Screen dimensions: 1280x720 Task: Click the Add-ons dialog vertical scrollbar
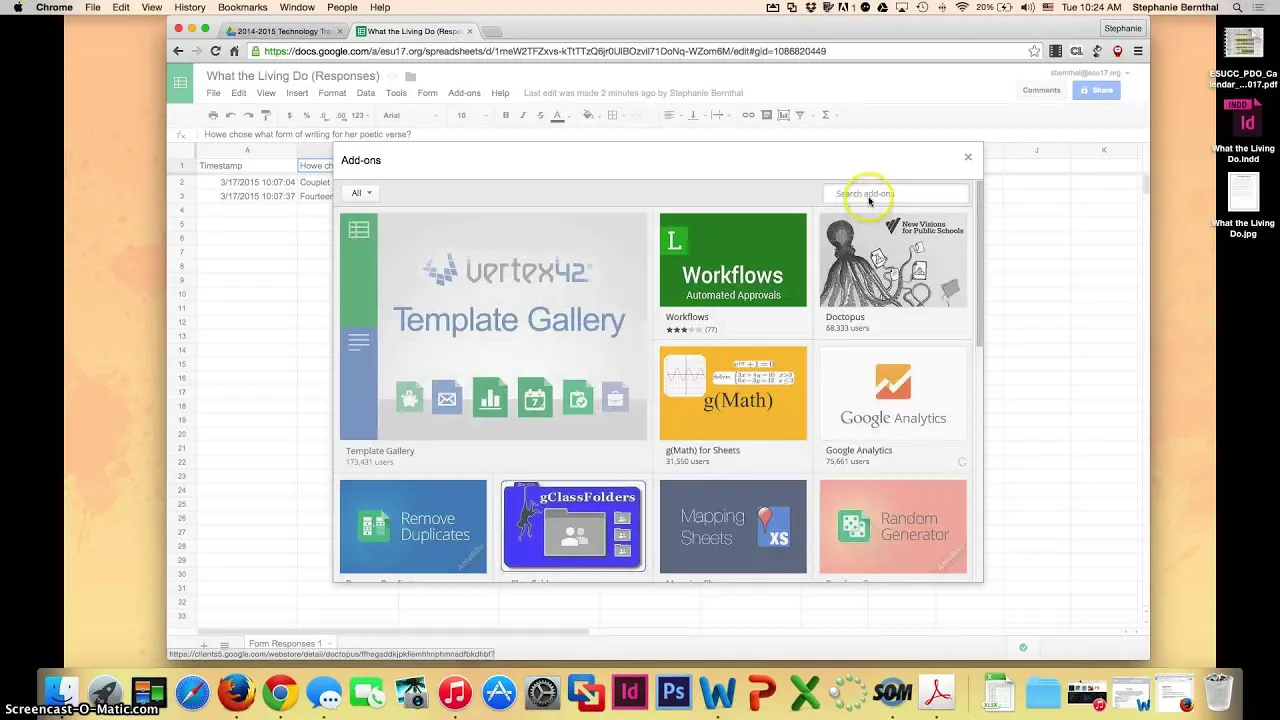980,265
